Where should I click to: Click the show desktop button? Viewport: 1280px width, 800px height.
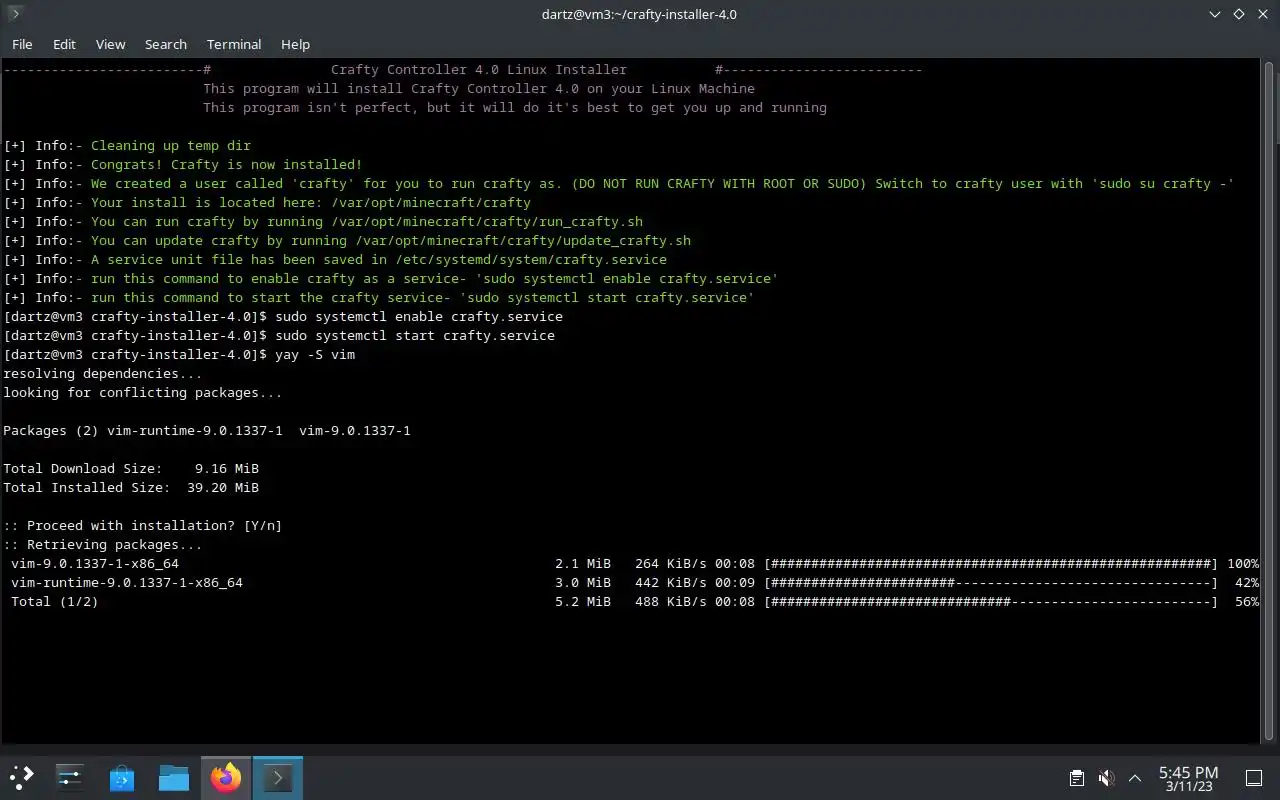pyautogui.click(x=1253, y=778)
